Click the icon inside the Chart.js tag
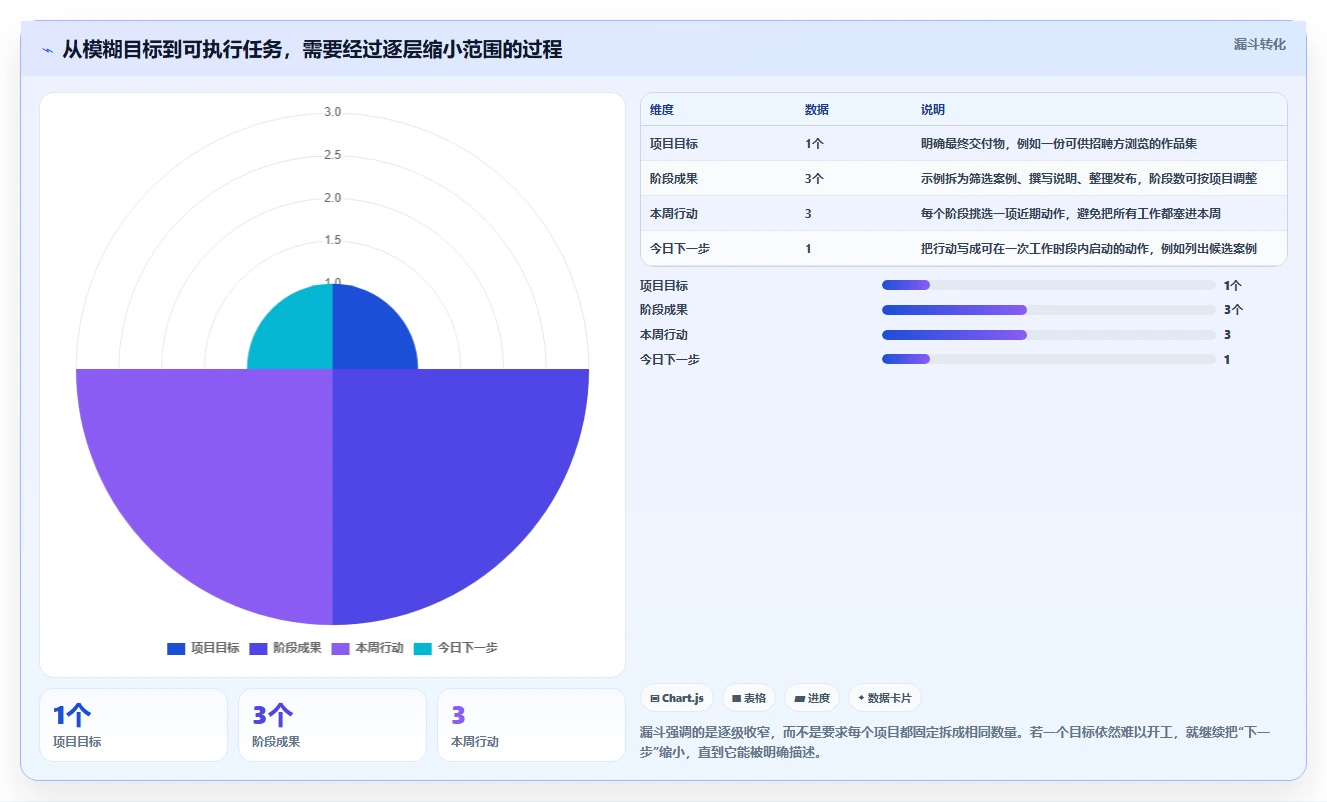This screenshot has width=1327, height=802. tap(655, 698)
